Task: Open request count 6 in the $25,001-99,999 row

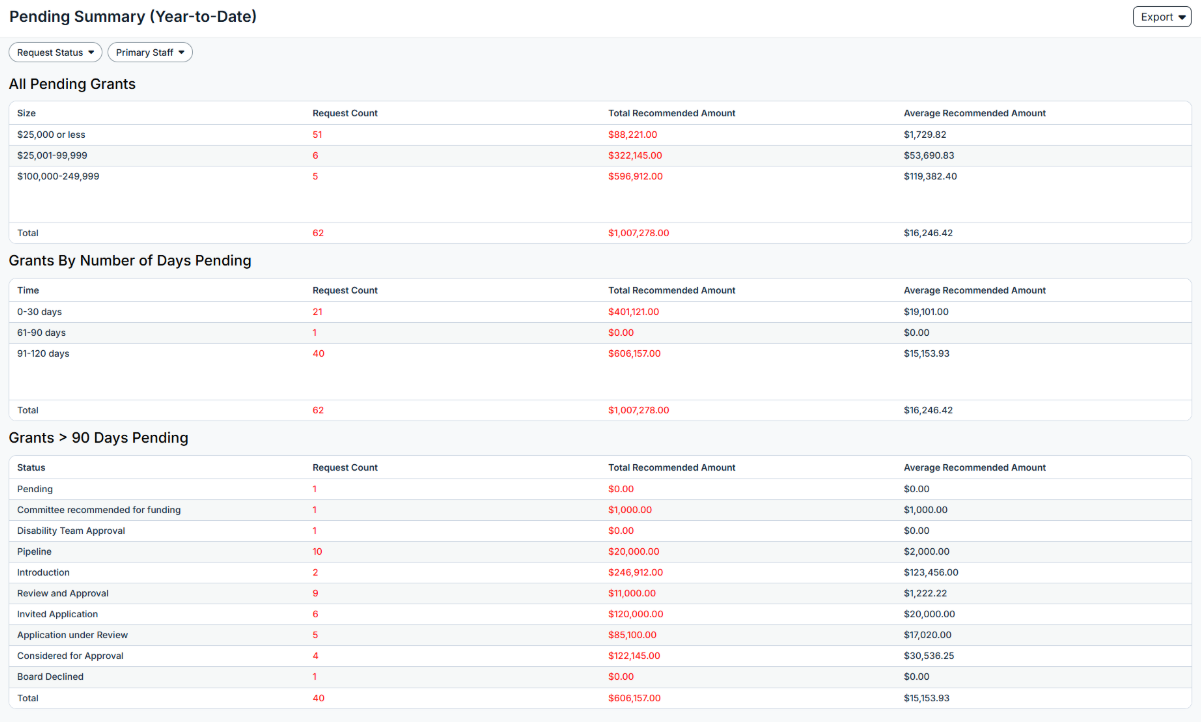Action: pos(315,155)
